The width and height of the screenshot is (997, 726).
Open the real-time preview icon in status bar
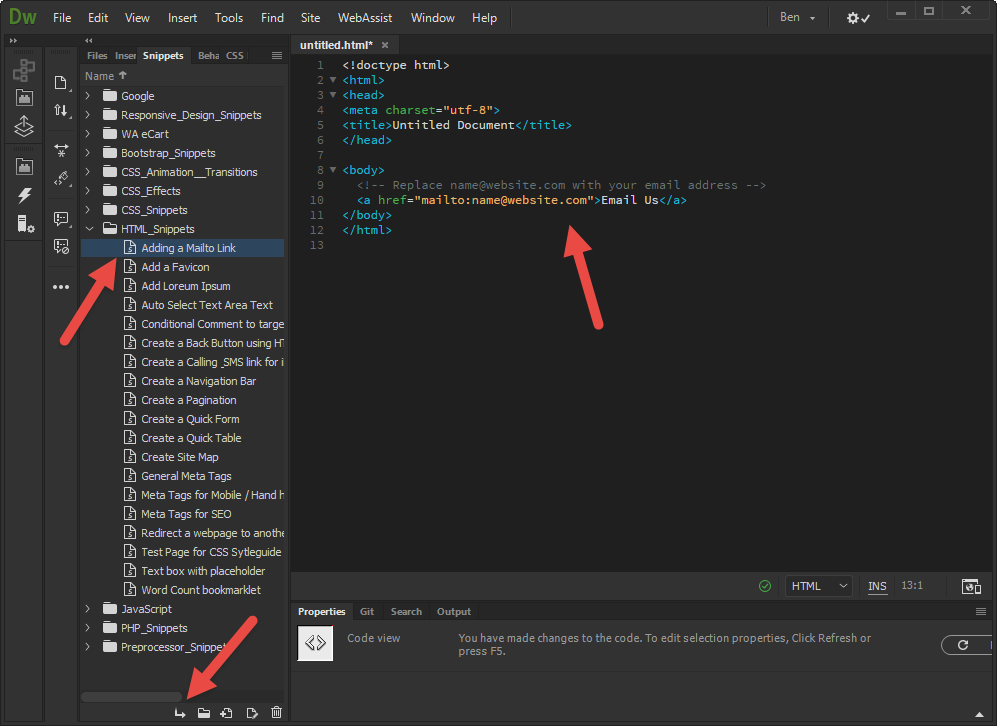pyautogui.click(x=970, y=586)
